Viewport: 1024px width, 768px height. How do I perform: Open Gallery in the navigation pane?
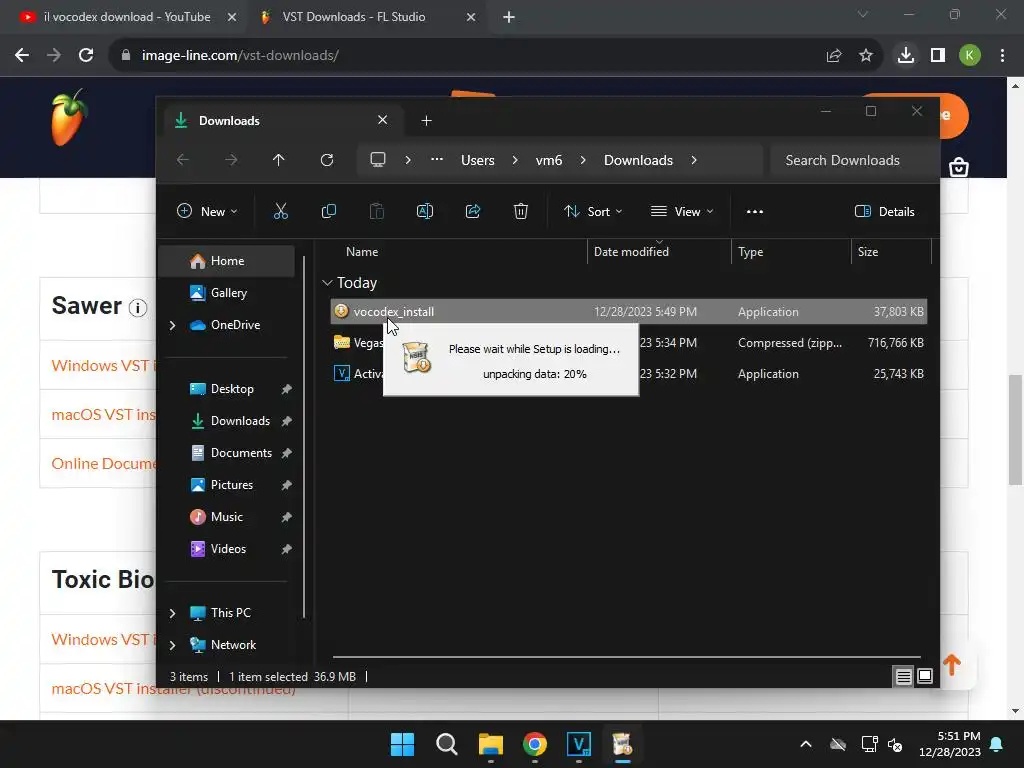point(229,293)
